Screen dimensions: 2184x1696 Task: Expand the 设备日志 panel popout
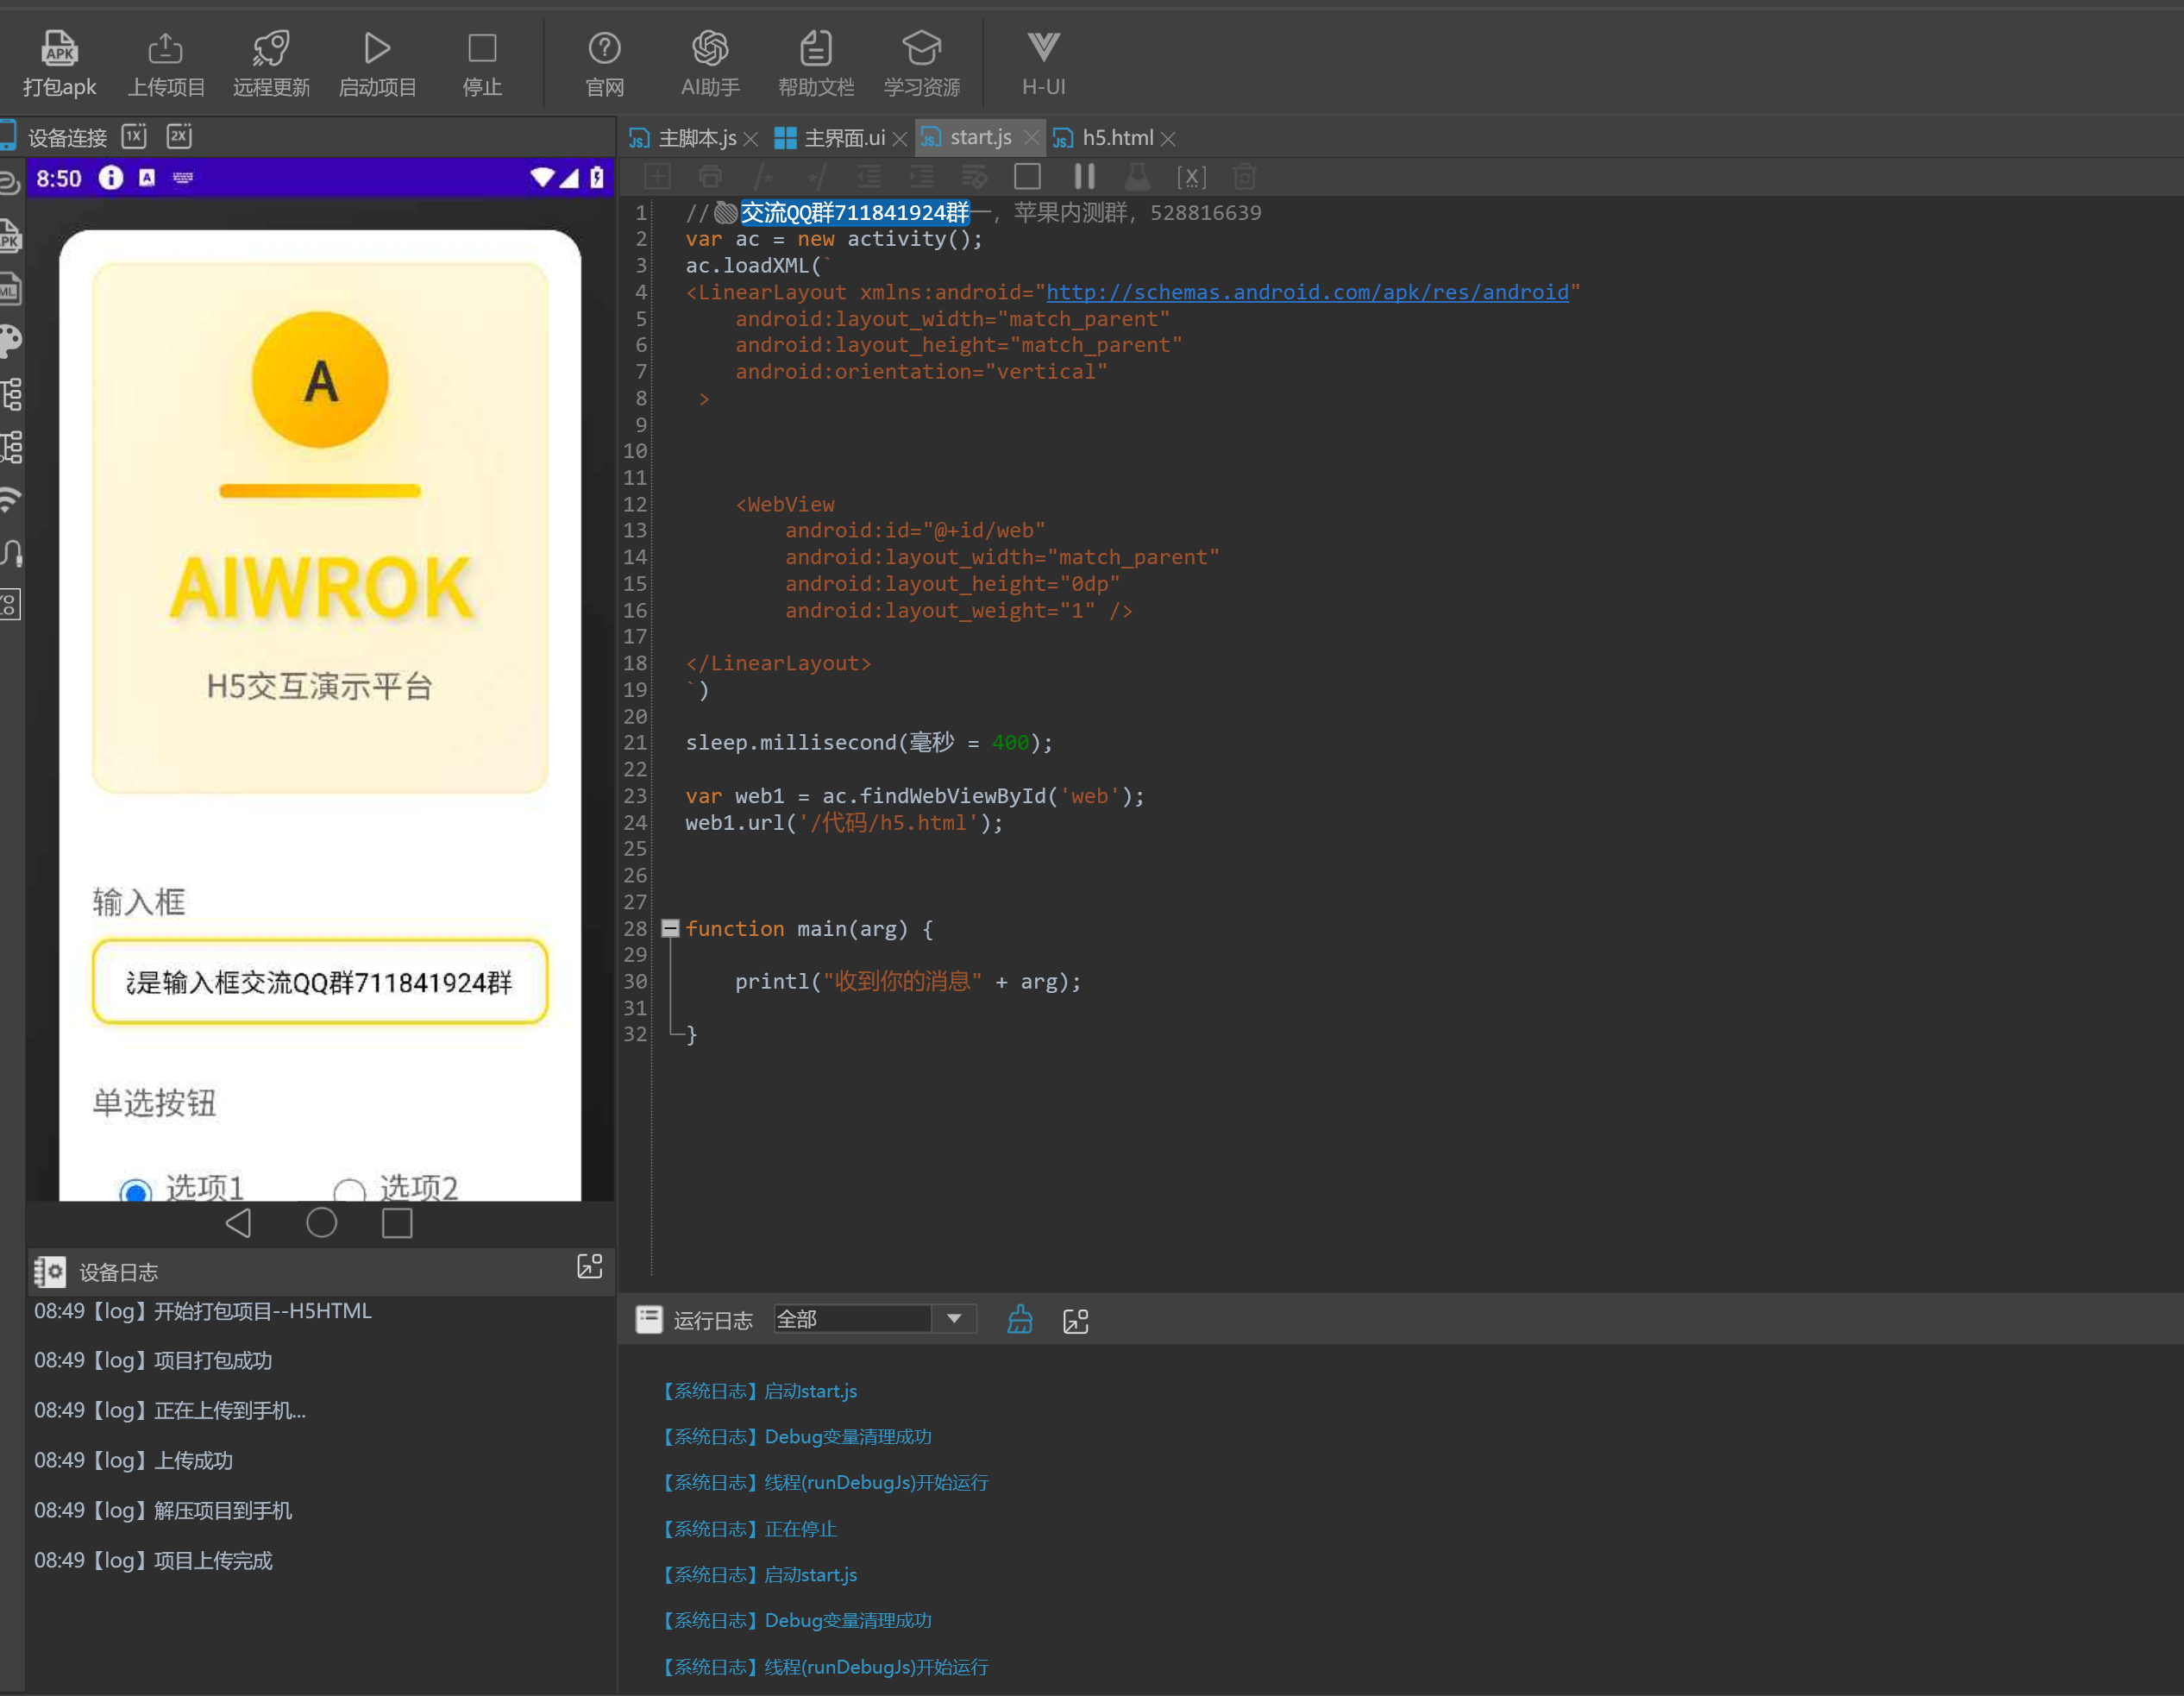coord(589,1267)
